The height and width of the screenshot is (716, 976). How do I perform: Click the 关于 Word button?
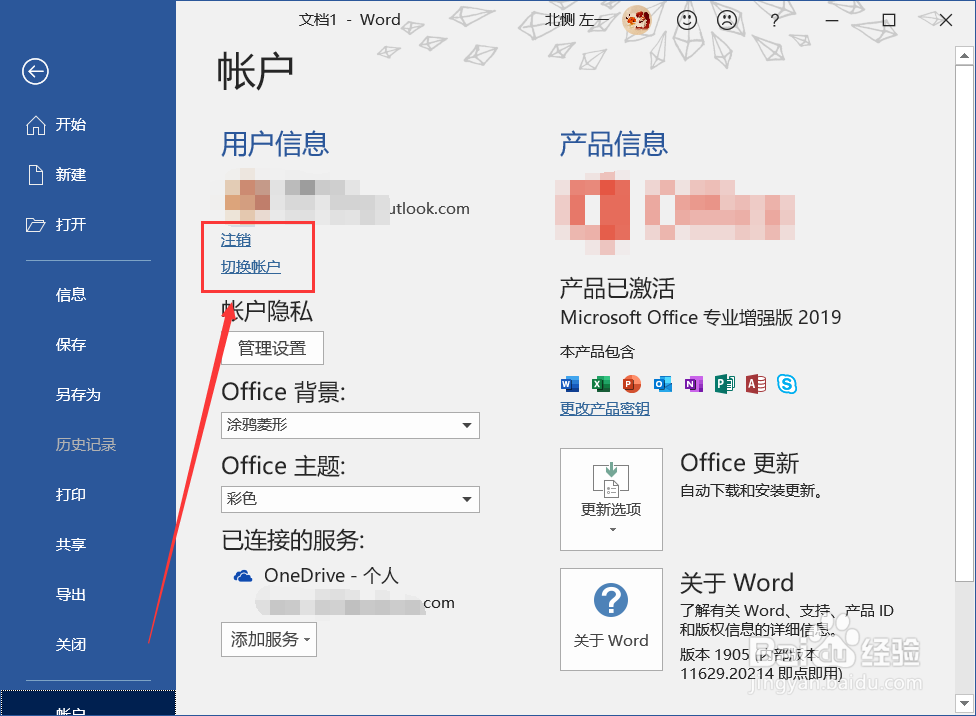pos(611,619)
